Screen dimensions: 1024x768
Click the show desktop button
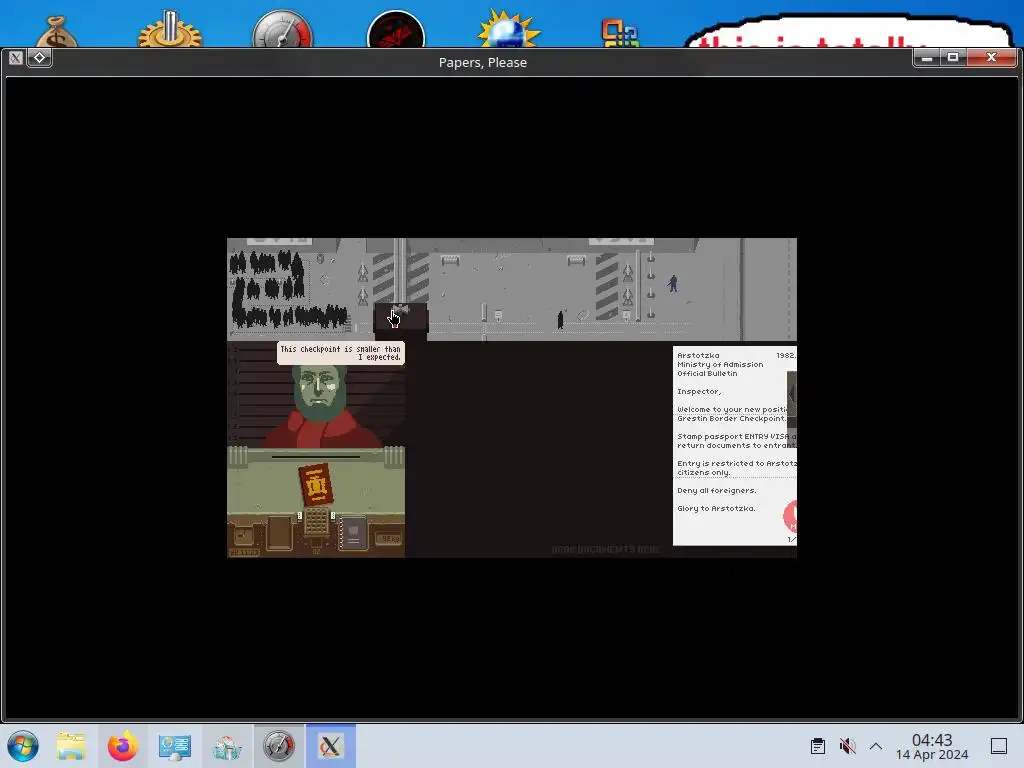[999, 746]
